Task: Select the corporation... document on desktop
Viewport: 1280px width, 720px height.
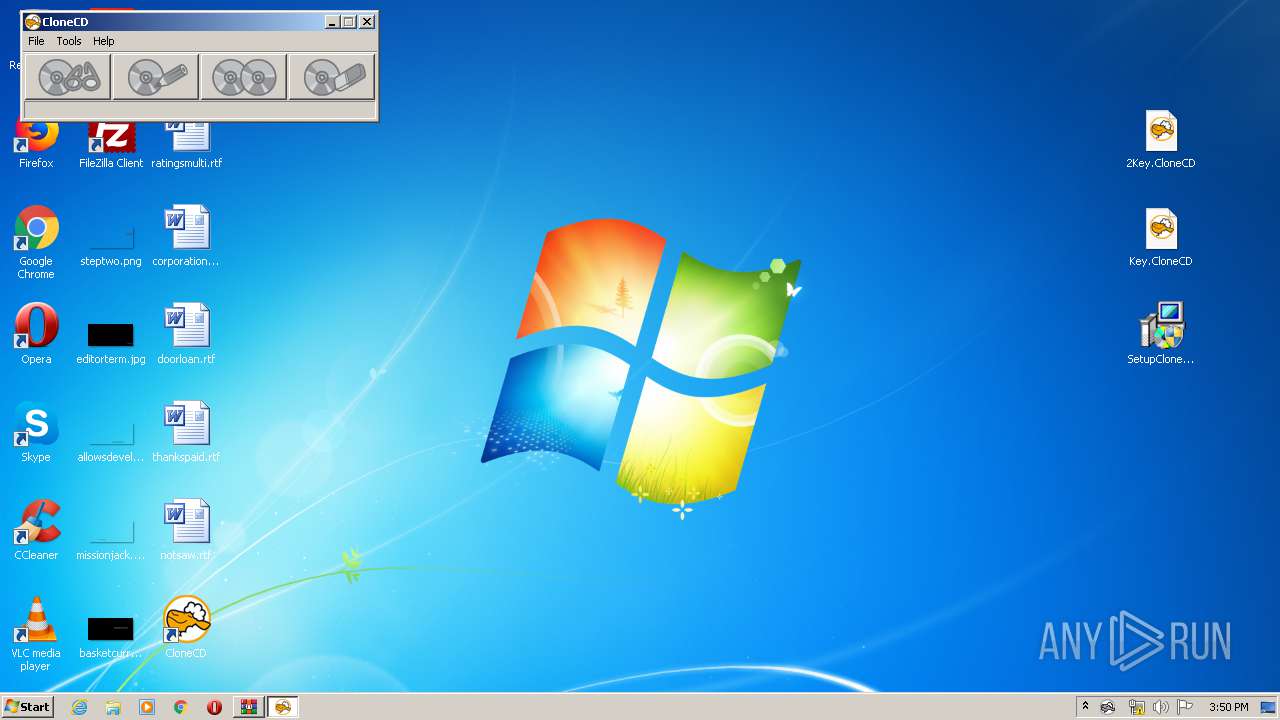Action: tap(186, 236)
